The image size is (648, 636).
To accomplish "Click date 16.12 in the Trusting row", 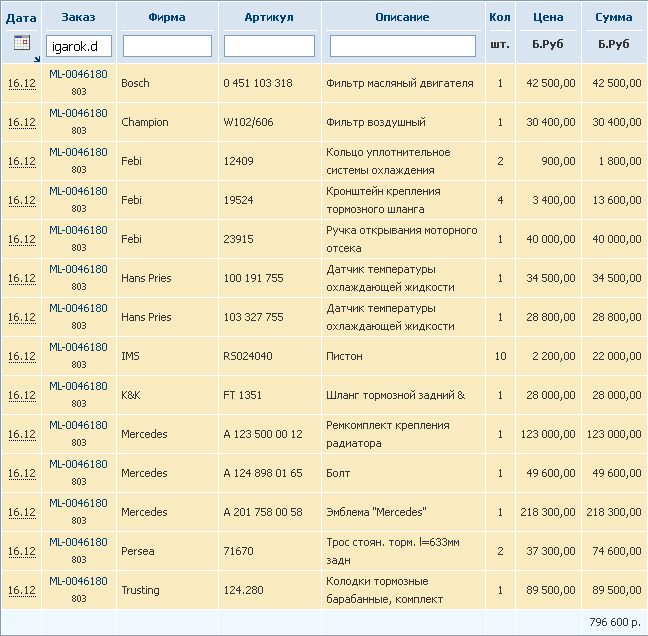I will point(22,590).
